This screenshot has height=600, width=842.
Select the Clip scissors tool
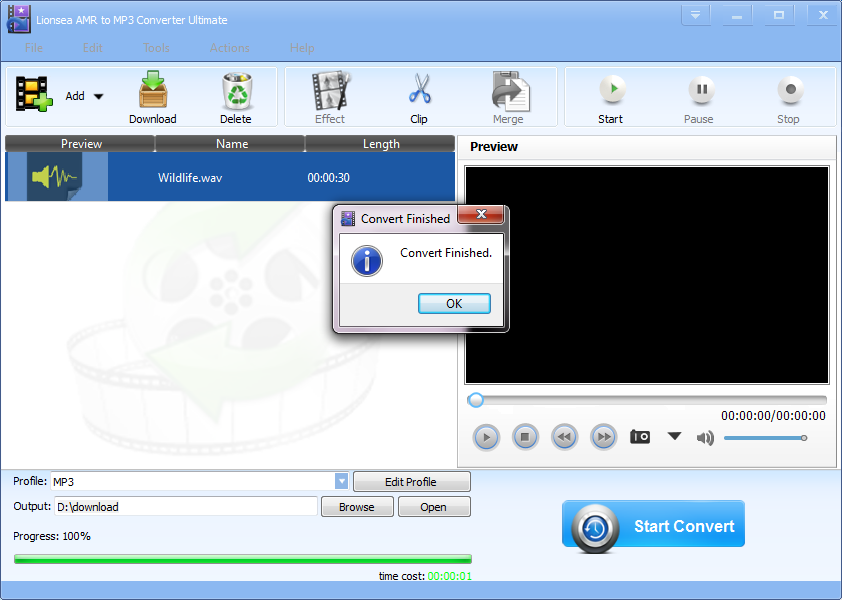[x=419, y=98]
